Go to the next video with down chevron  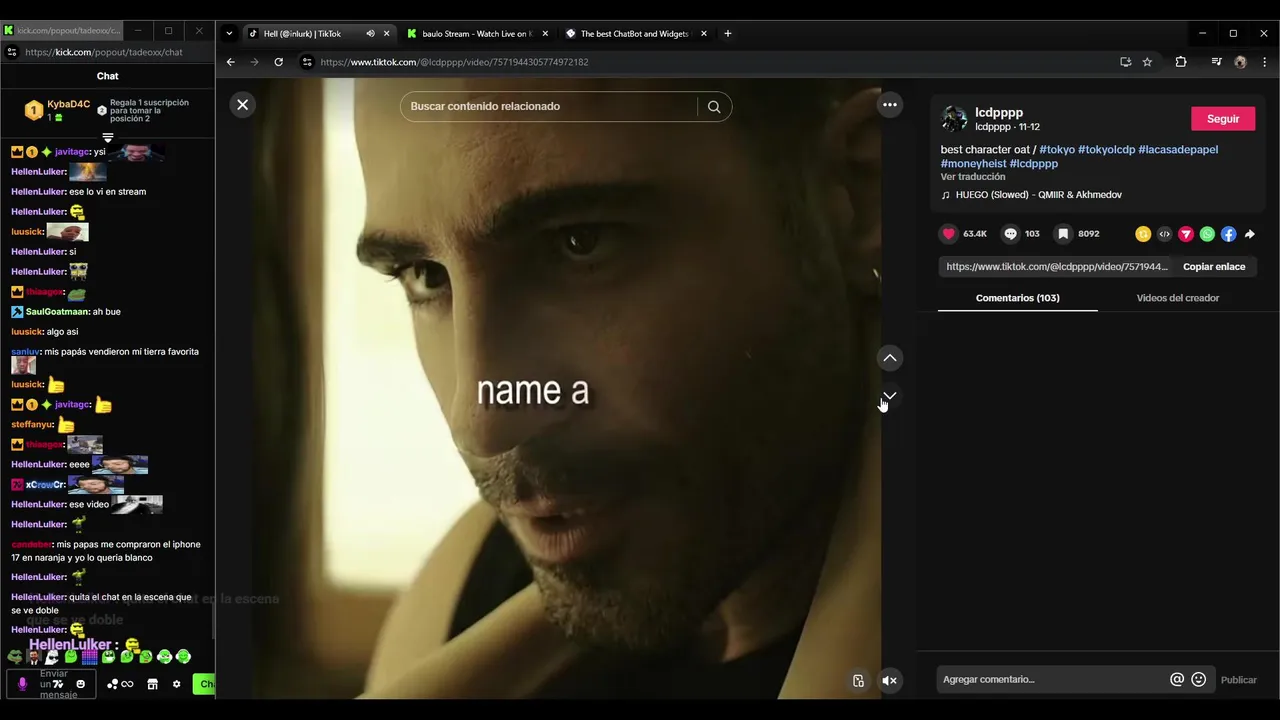[890, 396]
